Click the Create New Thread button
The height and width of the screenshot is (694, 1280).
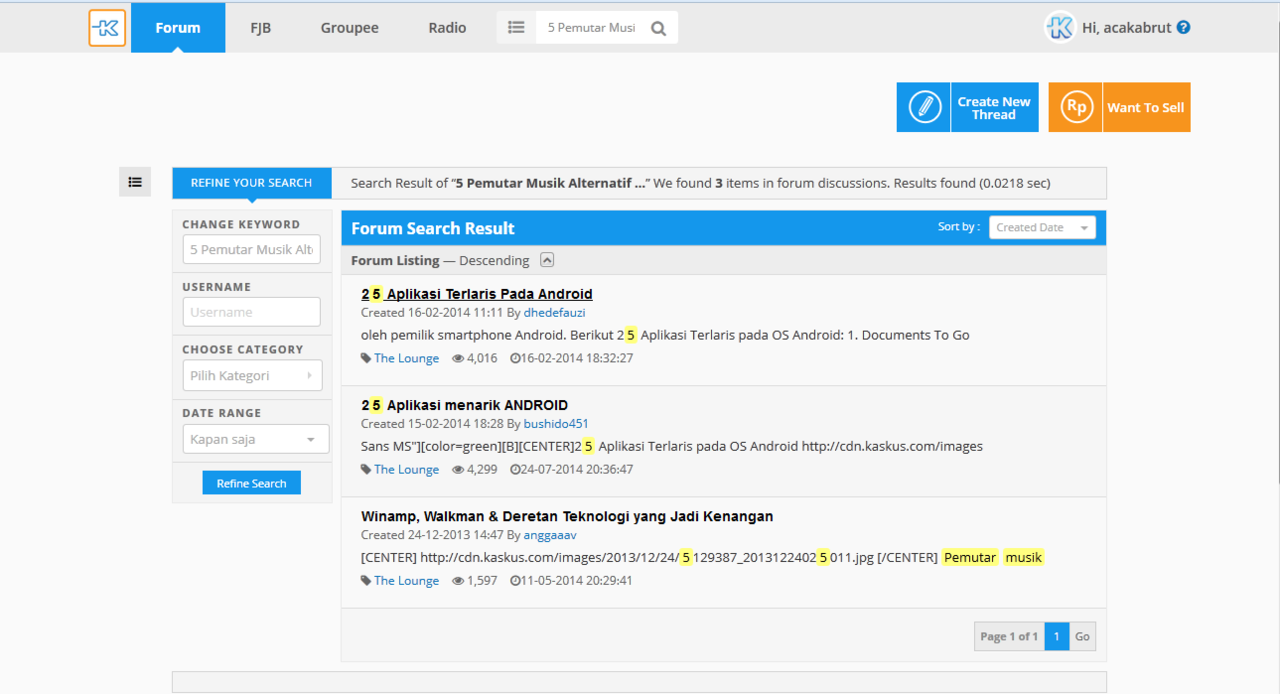coord(967,107)
